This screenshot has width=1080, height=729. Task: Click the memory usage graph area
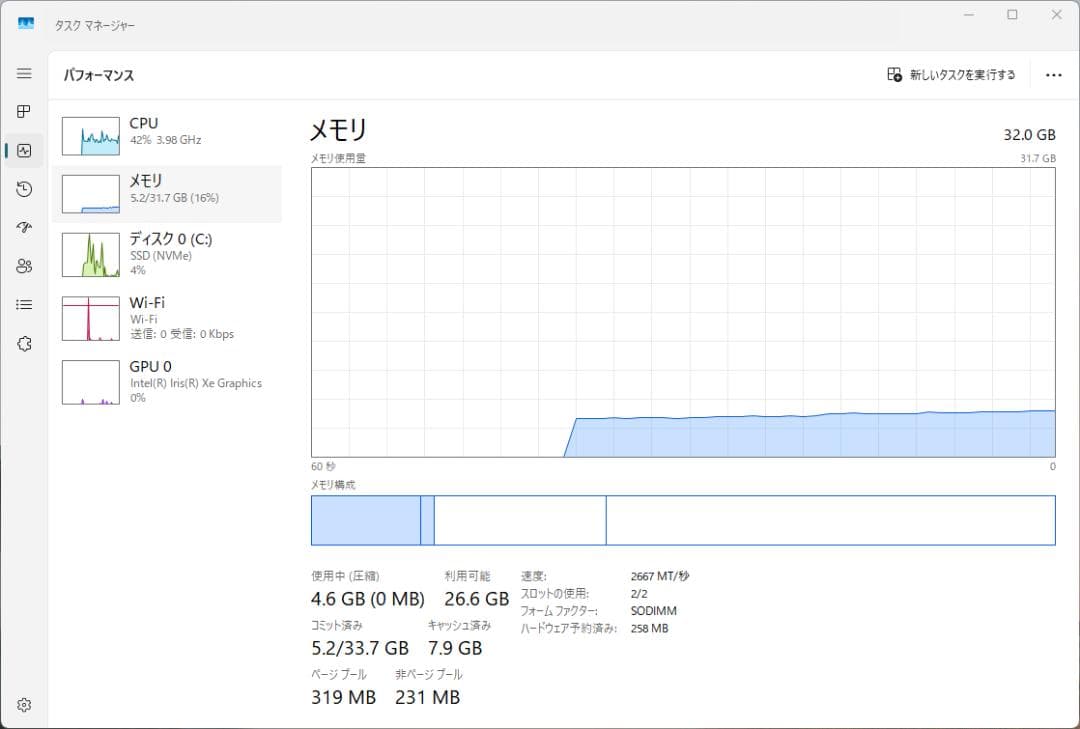[x=683, y=310]
